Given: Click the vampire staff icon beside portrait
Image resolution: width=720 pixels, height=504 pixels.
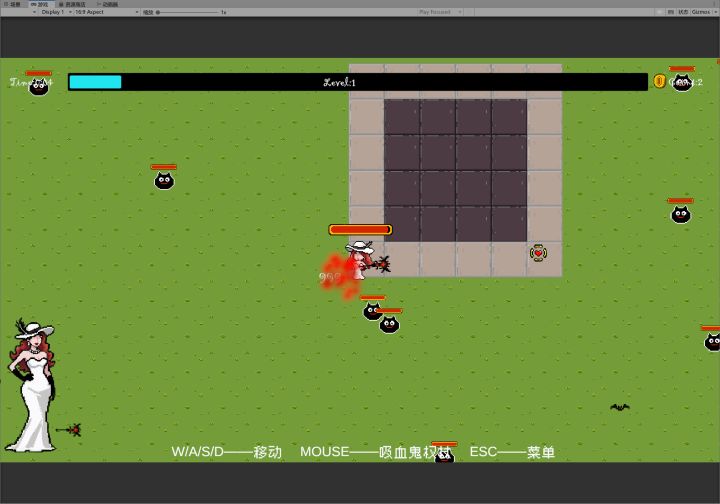Looking at the screenshot, I should pyautogui.click(x=68, y=430).
